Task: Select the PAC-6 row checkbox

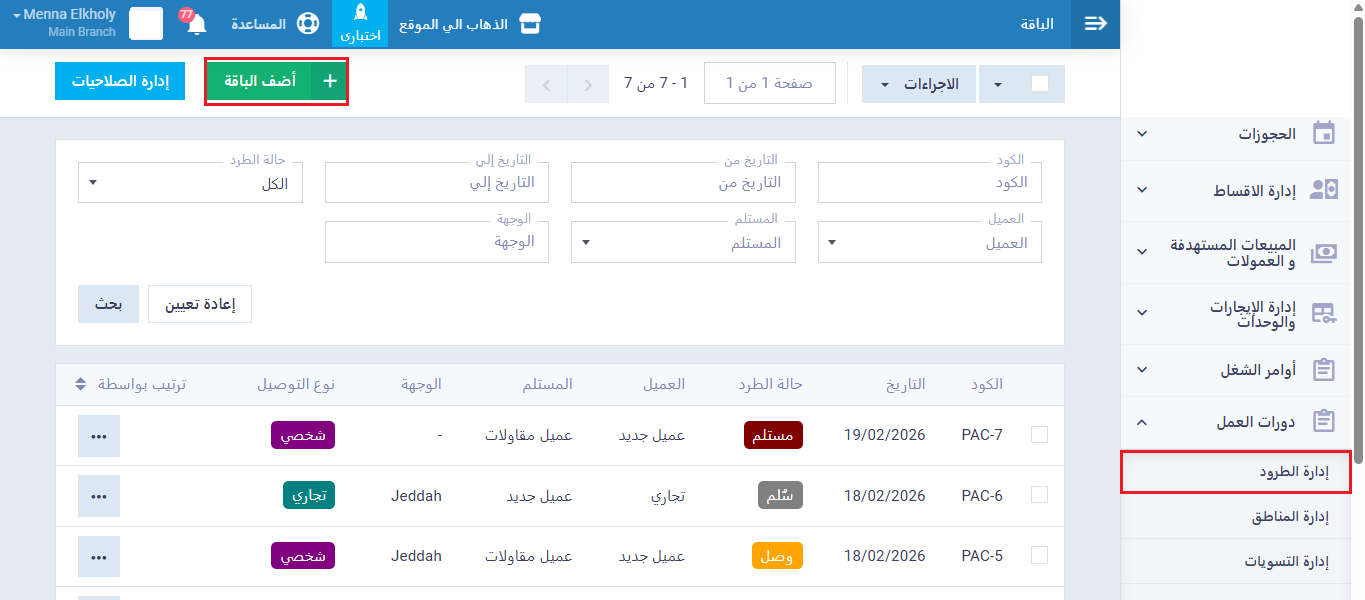Action: tap(1039, 495)
